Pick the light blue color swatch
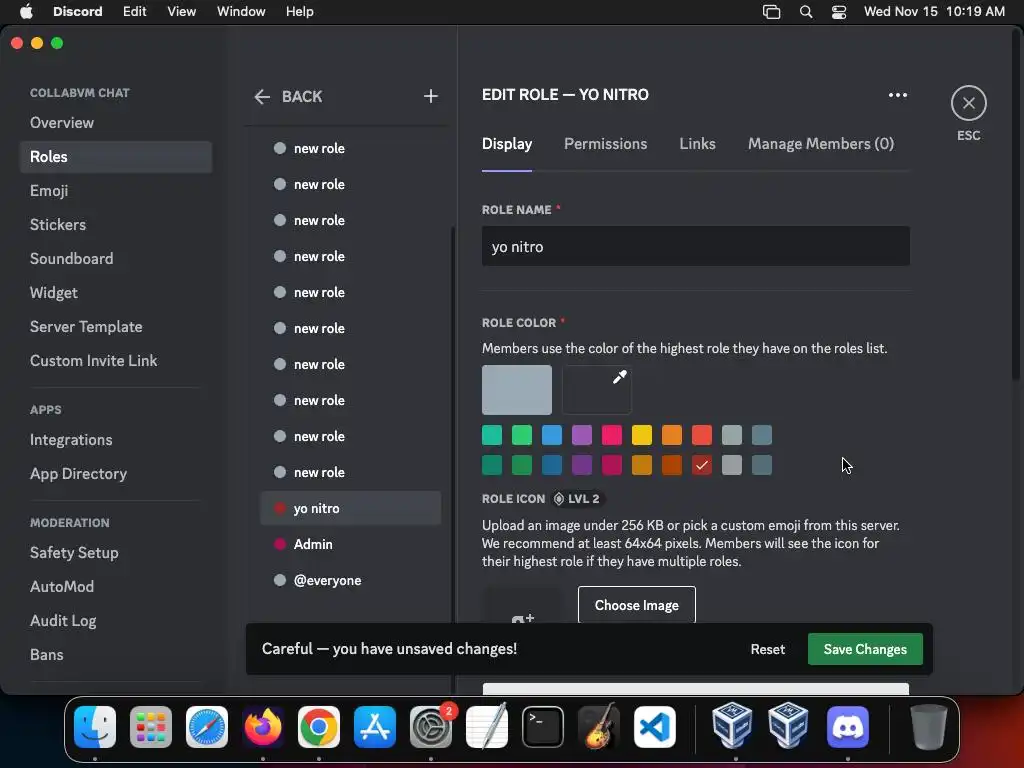The image size is (1024, 768). pos(551,435)
